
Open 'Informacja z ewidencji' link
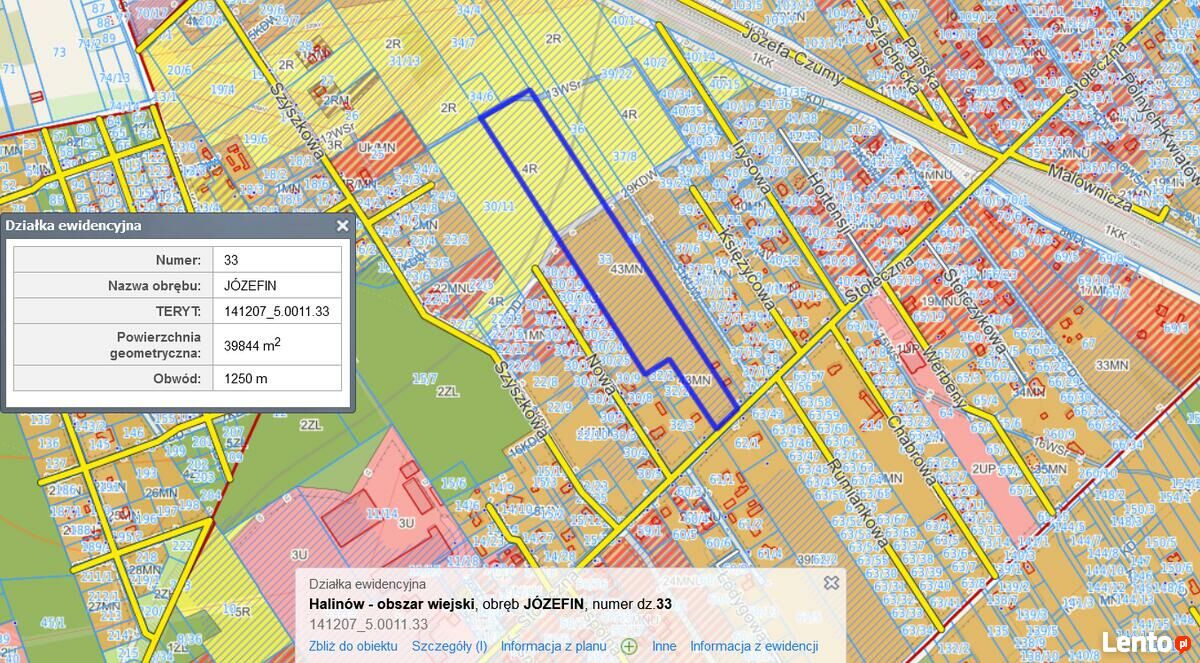click(754, 646)
